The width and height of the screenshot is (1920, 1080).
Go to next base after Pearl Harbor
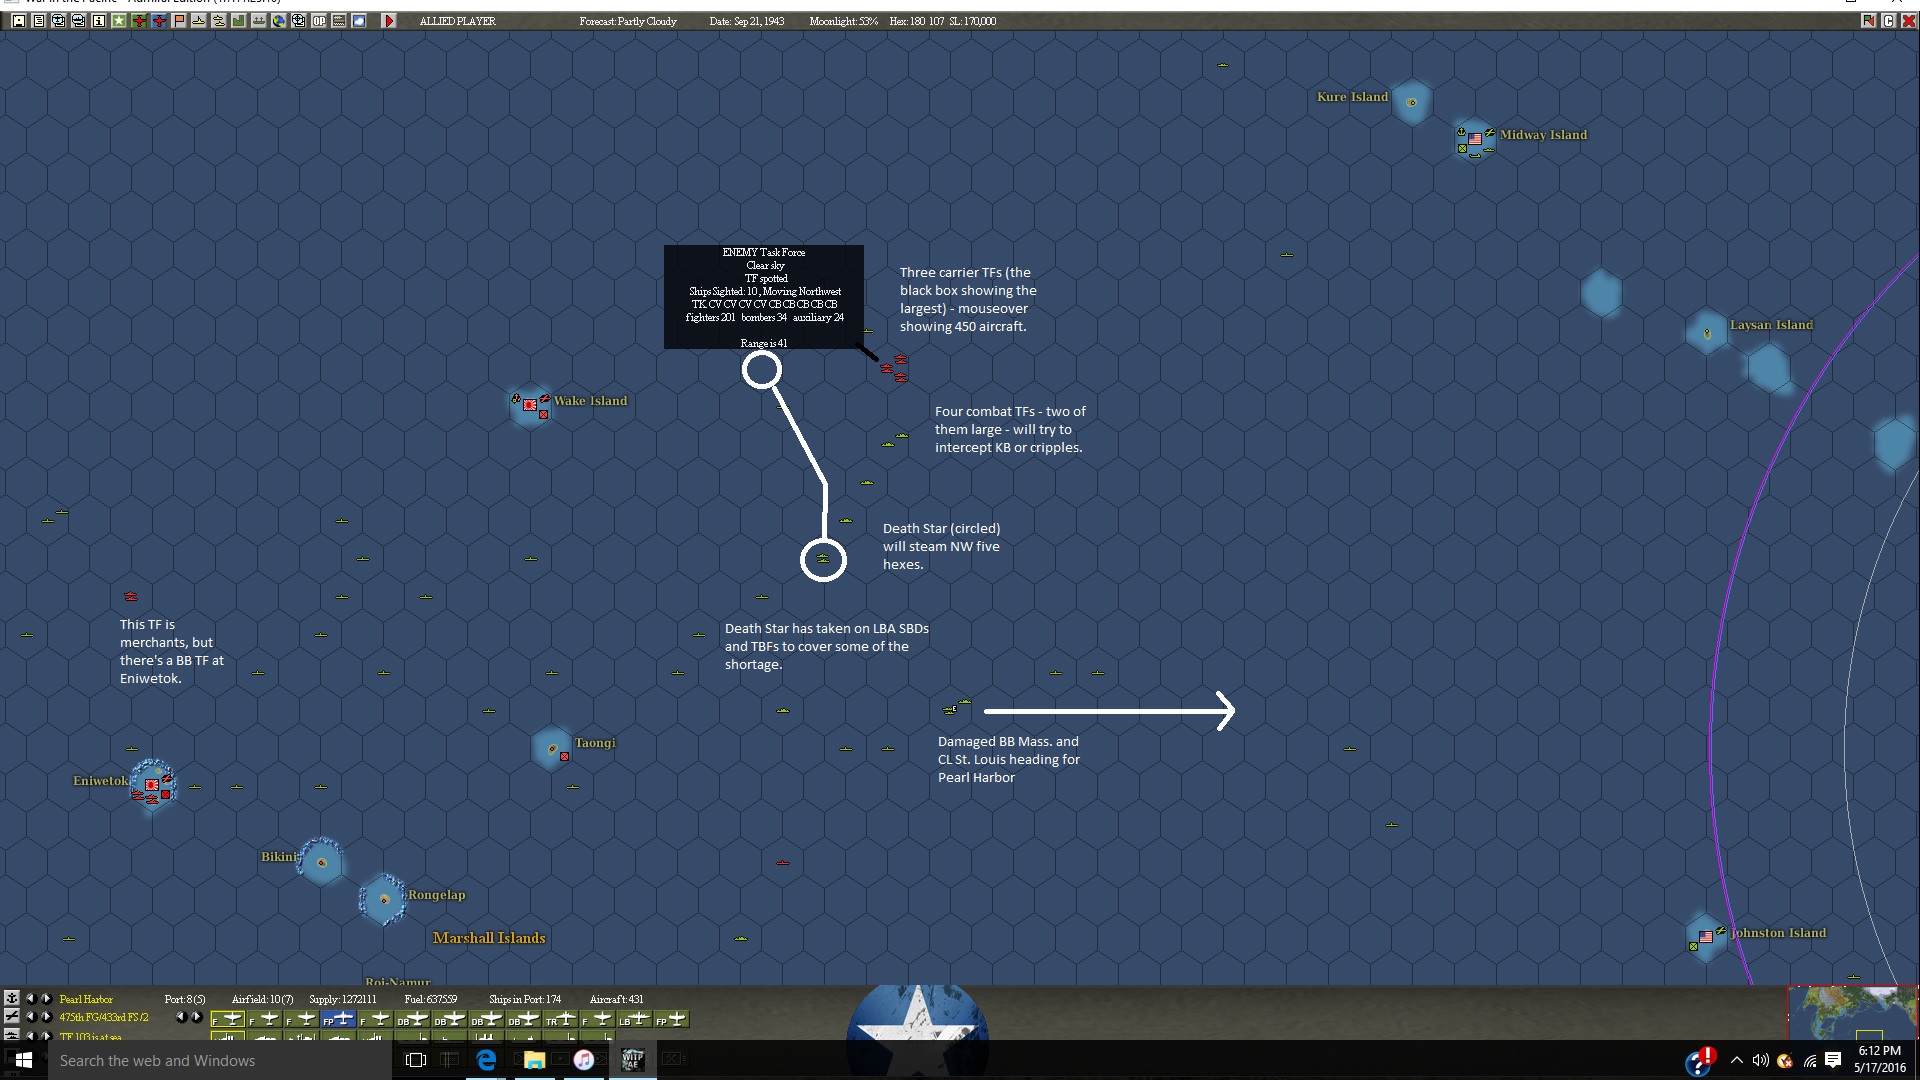click(46, 999)
